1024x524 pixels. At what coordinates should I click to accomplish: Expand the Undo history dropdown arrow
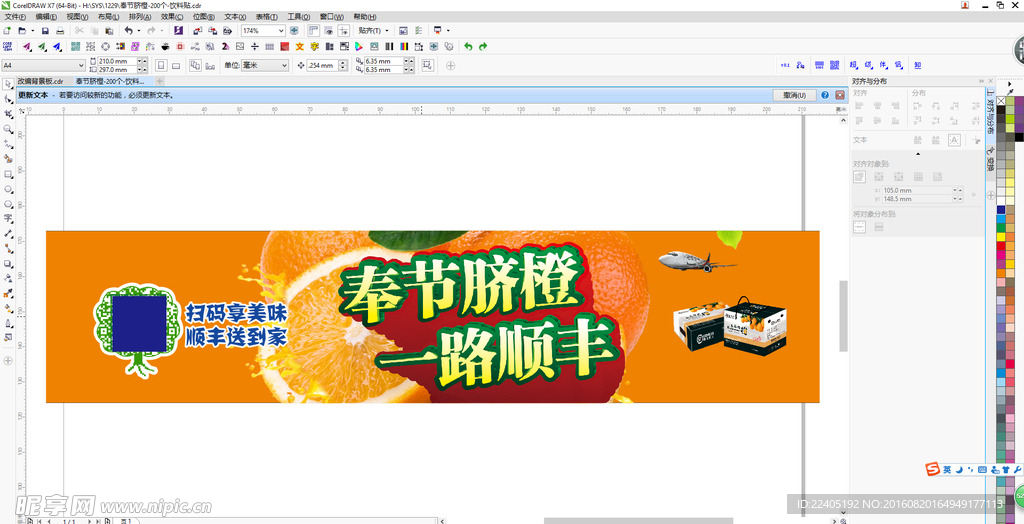coord(138,31)
